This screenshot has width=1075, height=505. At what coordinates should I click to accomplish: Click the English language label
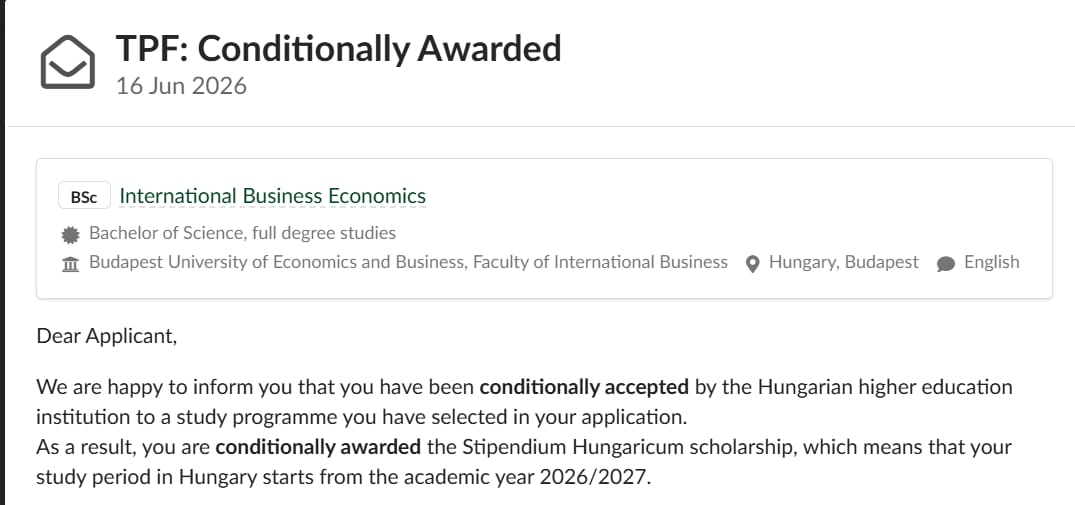(991, 262)
